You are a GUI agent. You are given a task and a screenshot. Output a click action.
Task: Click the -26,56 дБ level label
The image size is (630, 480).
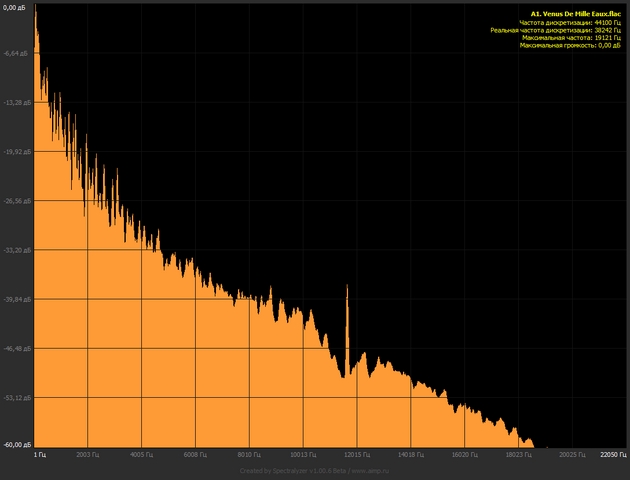tap(17, 200)
